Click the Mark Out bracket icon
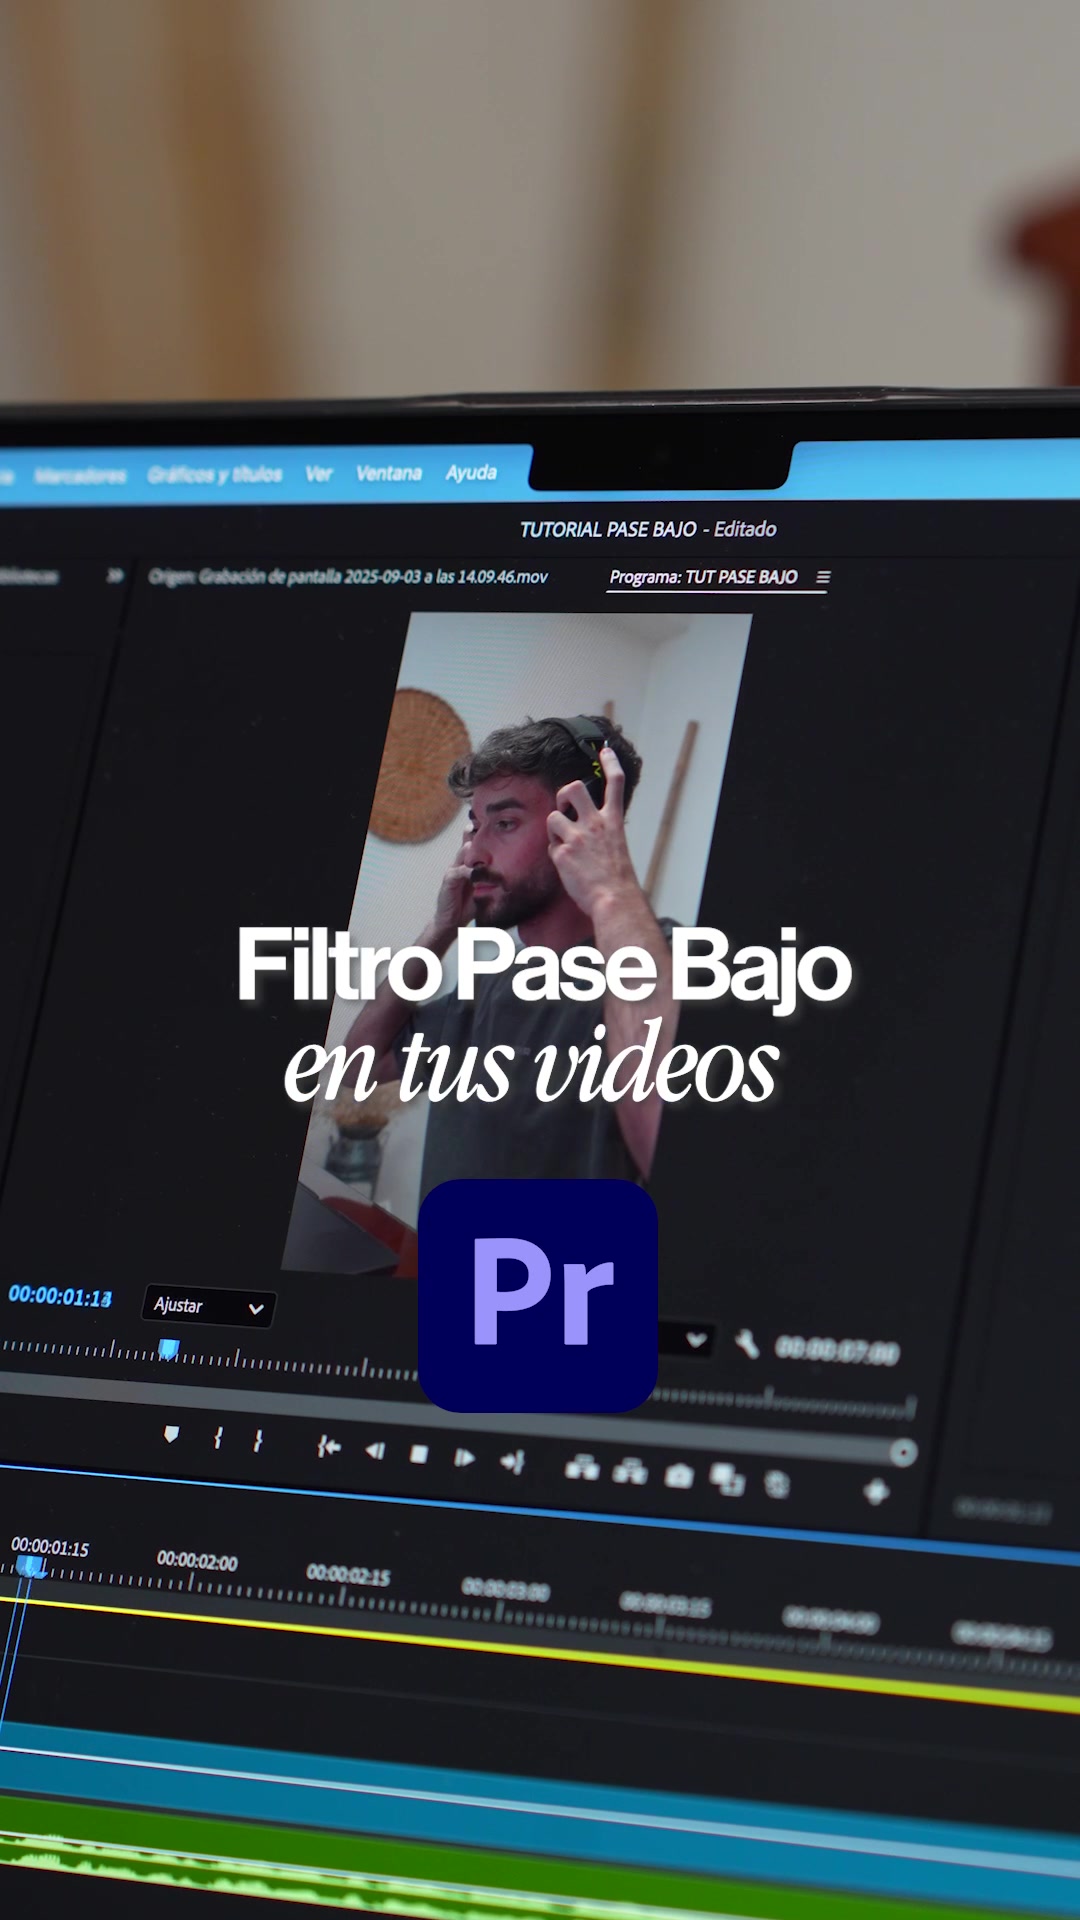Screen dimensions: 1080x1920 pos(258,1440)
